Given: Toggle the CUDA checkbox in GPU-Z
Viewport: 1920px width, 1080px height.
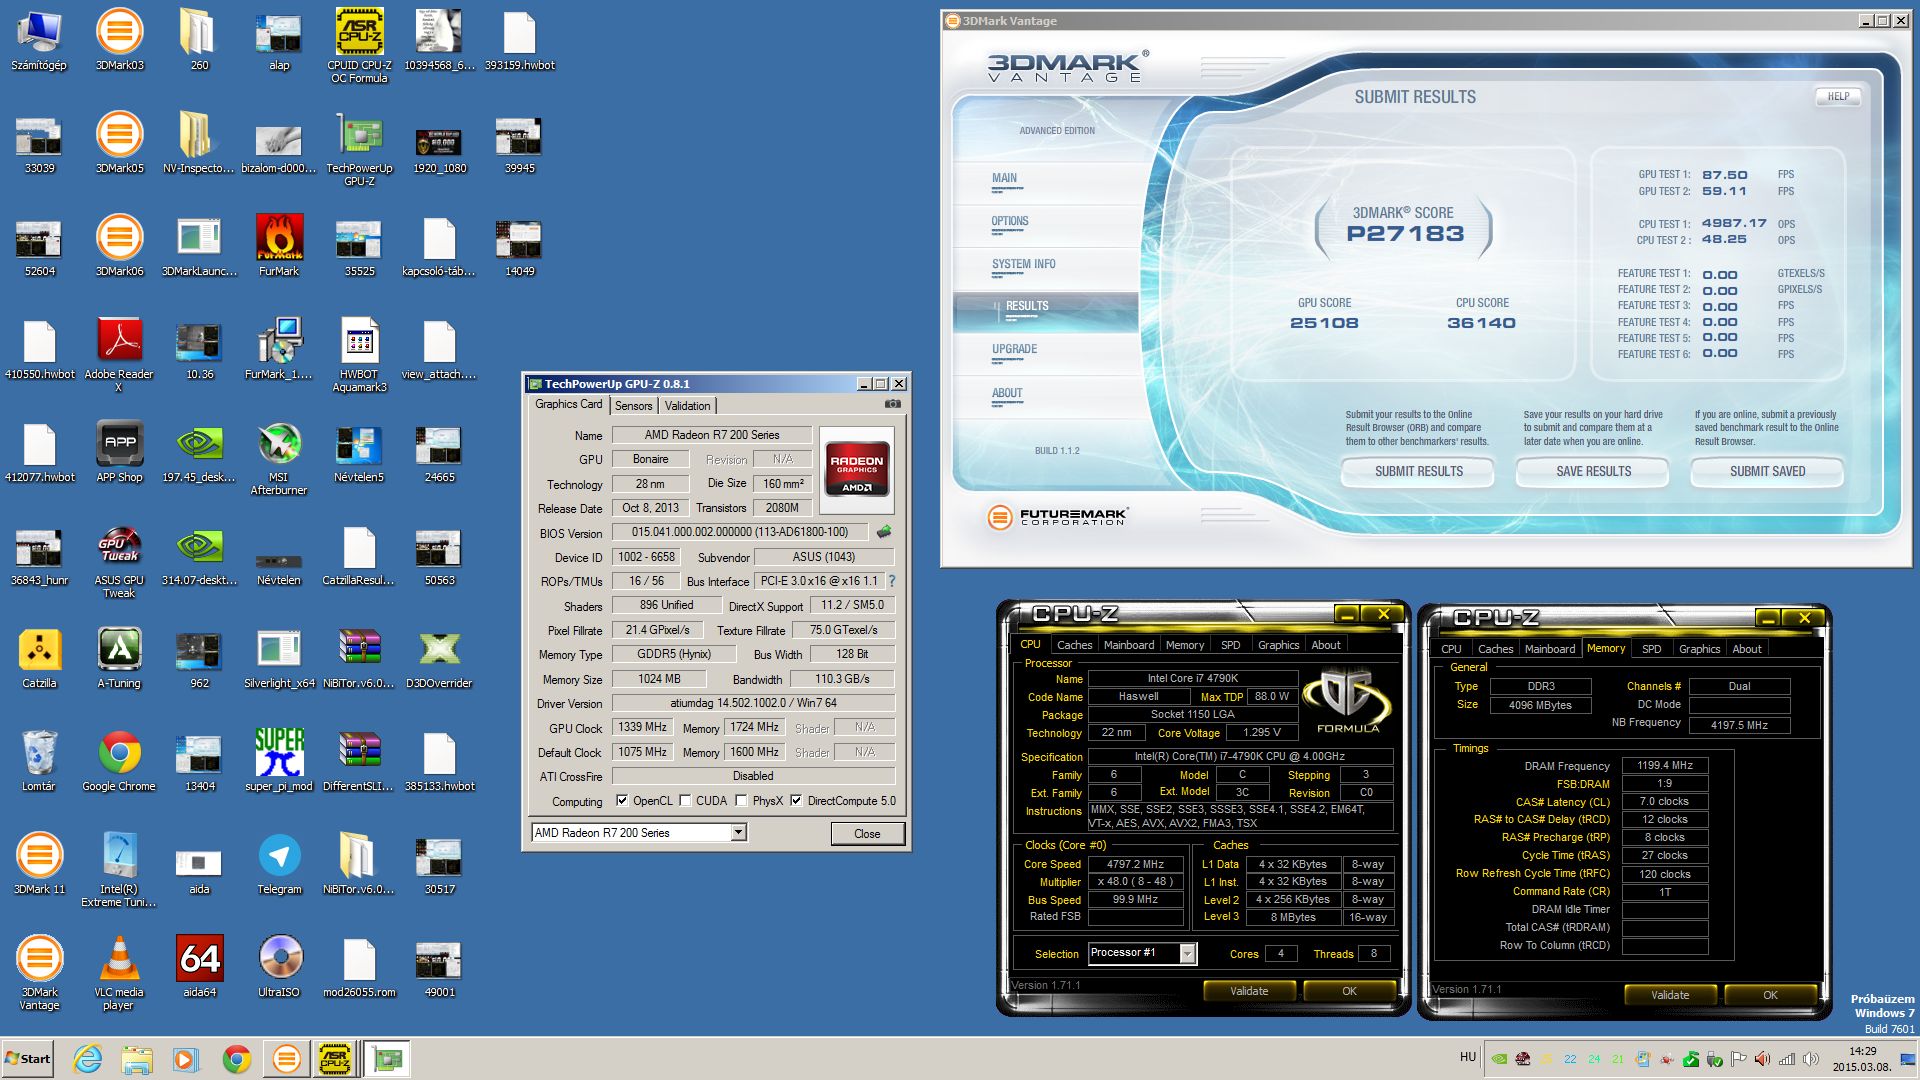Looking at the screenshot, I should [686, 801].
